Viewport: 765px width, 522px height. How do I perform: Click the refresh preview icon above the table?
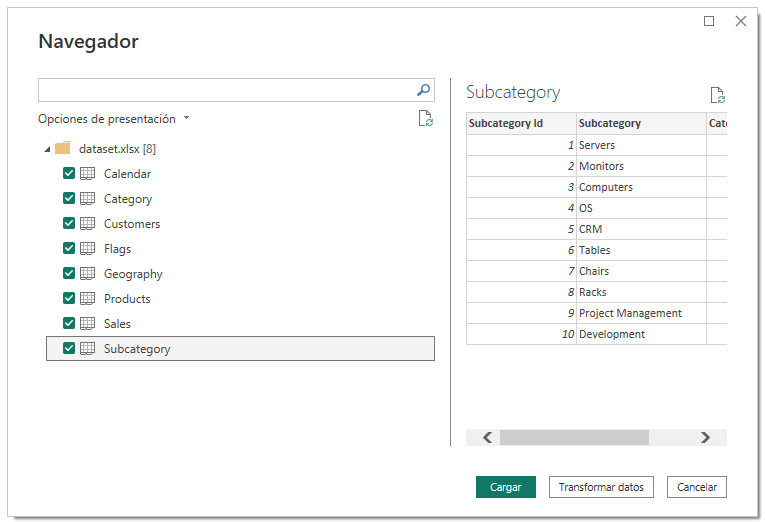[717, 95]
